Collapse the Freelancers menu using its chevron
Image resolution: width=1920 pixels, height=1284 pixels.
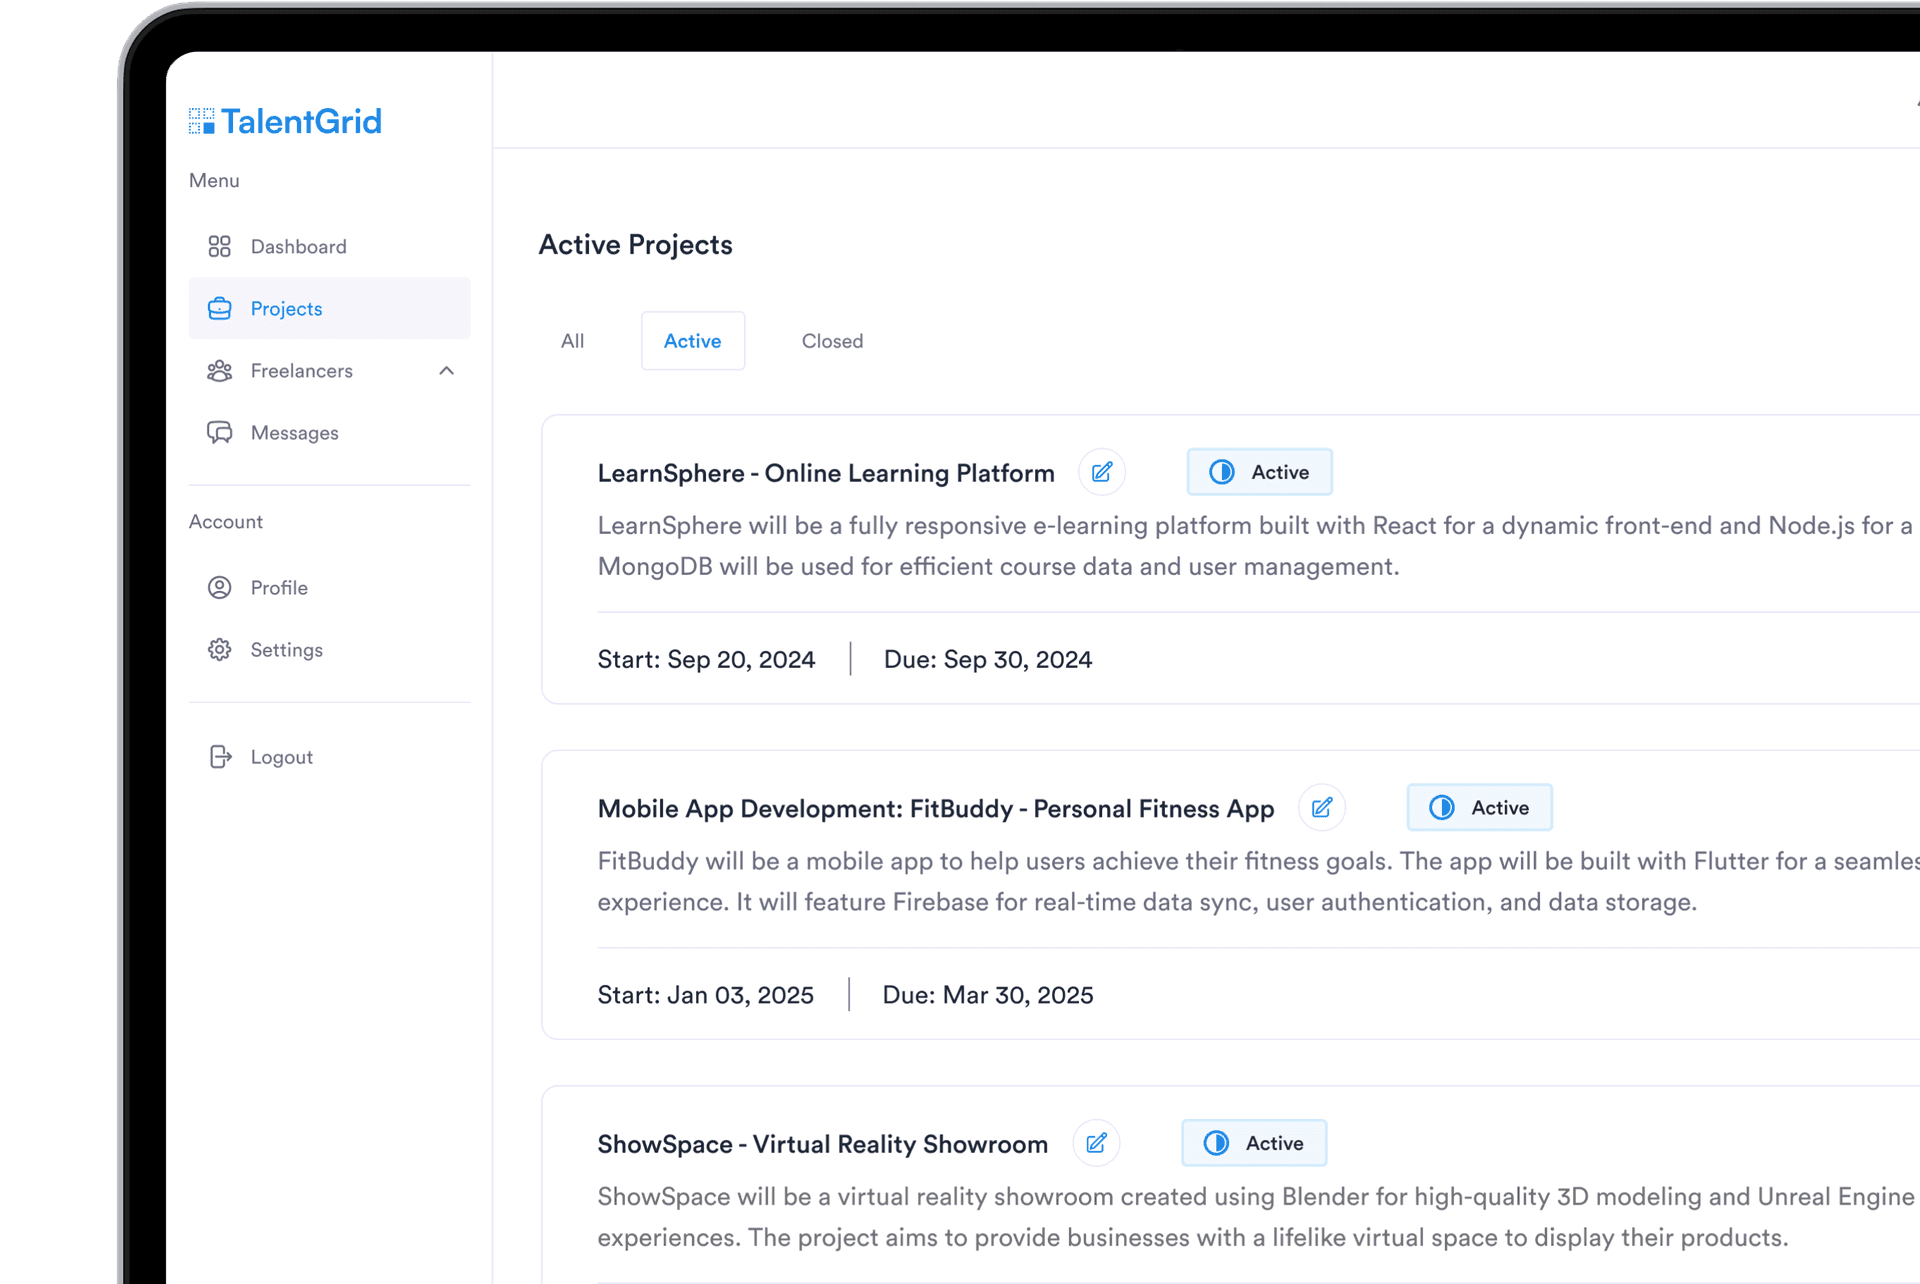[447, 370]
